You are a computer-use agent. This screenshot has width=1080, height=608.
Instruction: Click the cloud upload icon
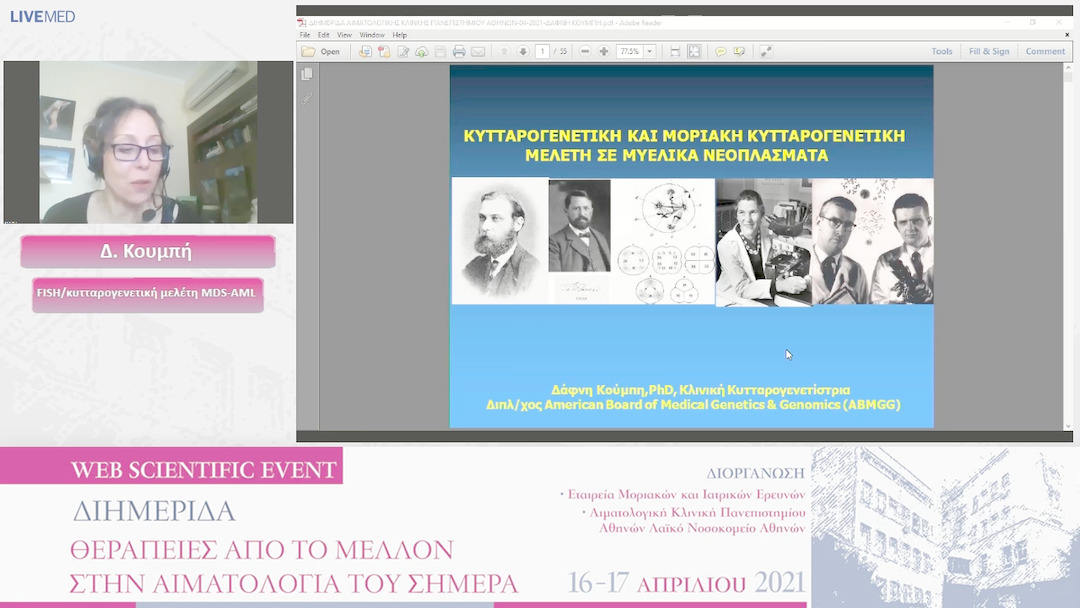[x=422, y=52]
